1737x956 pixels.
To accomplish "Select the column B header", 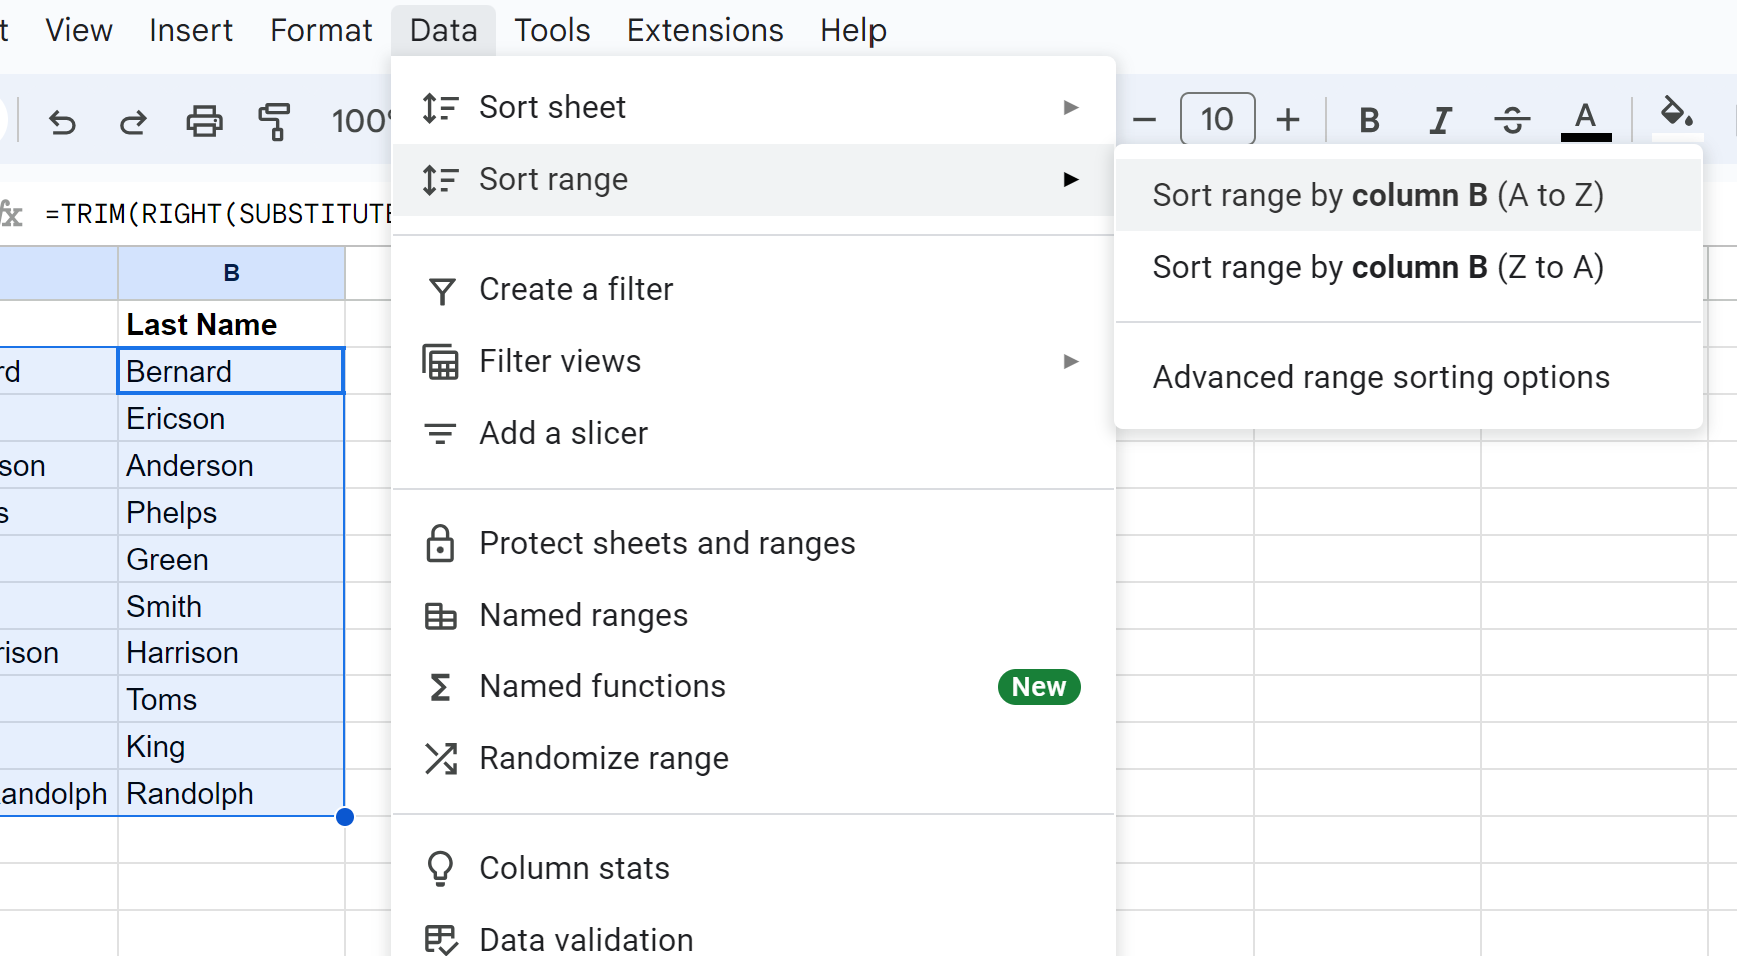I will tap(232, 273).
